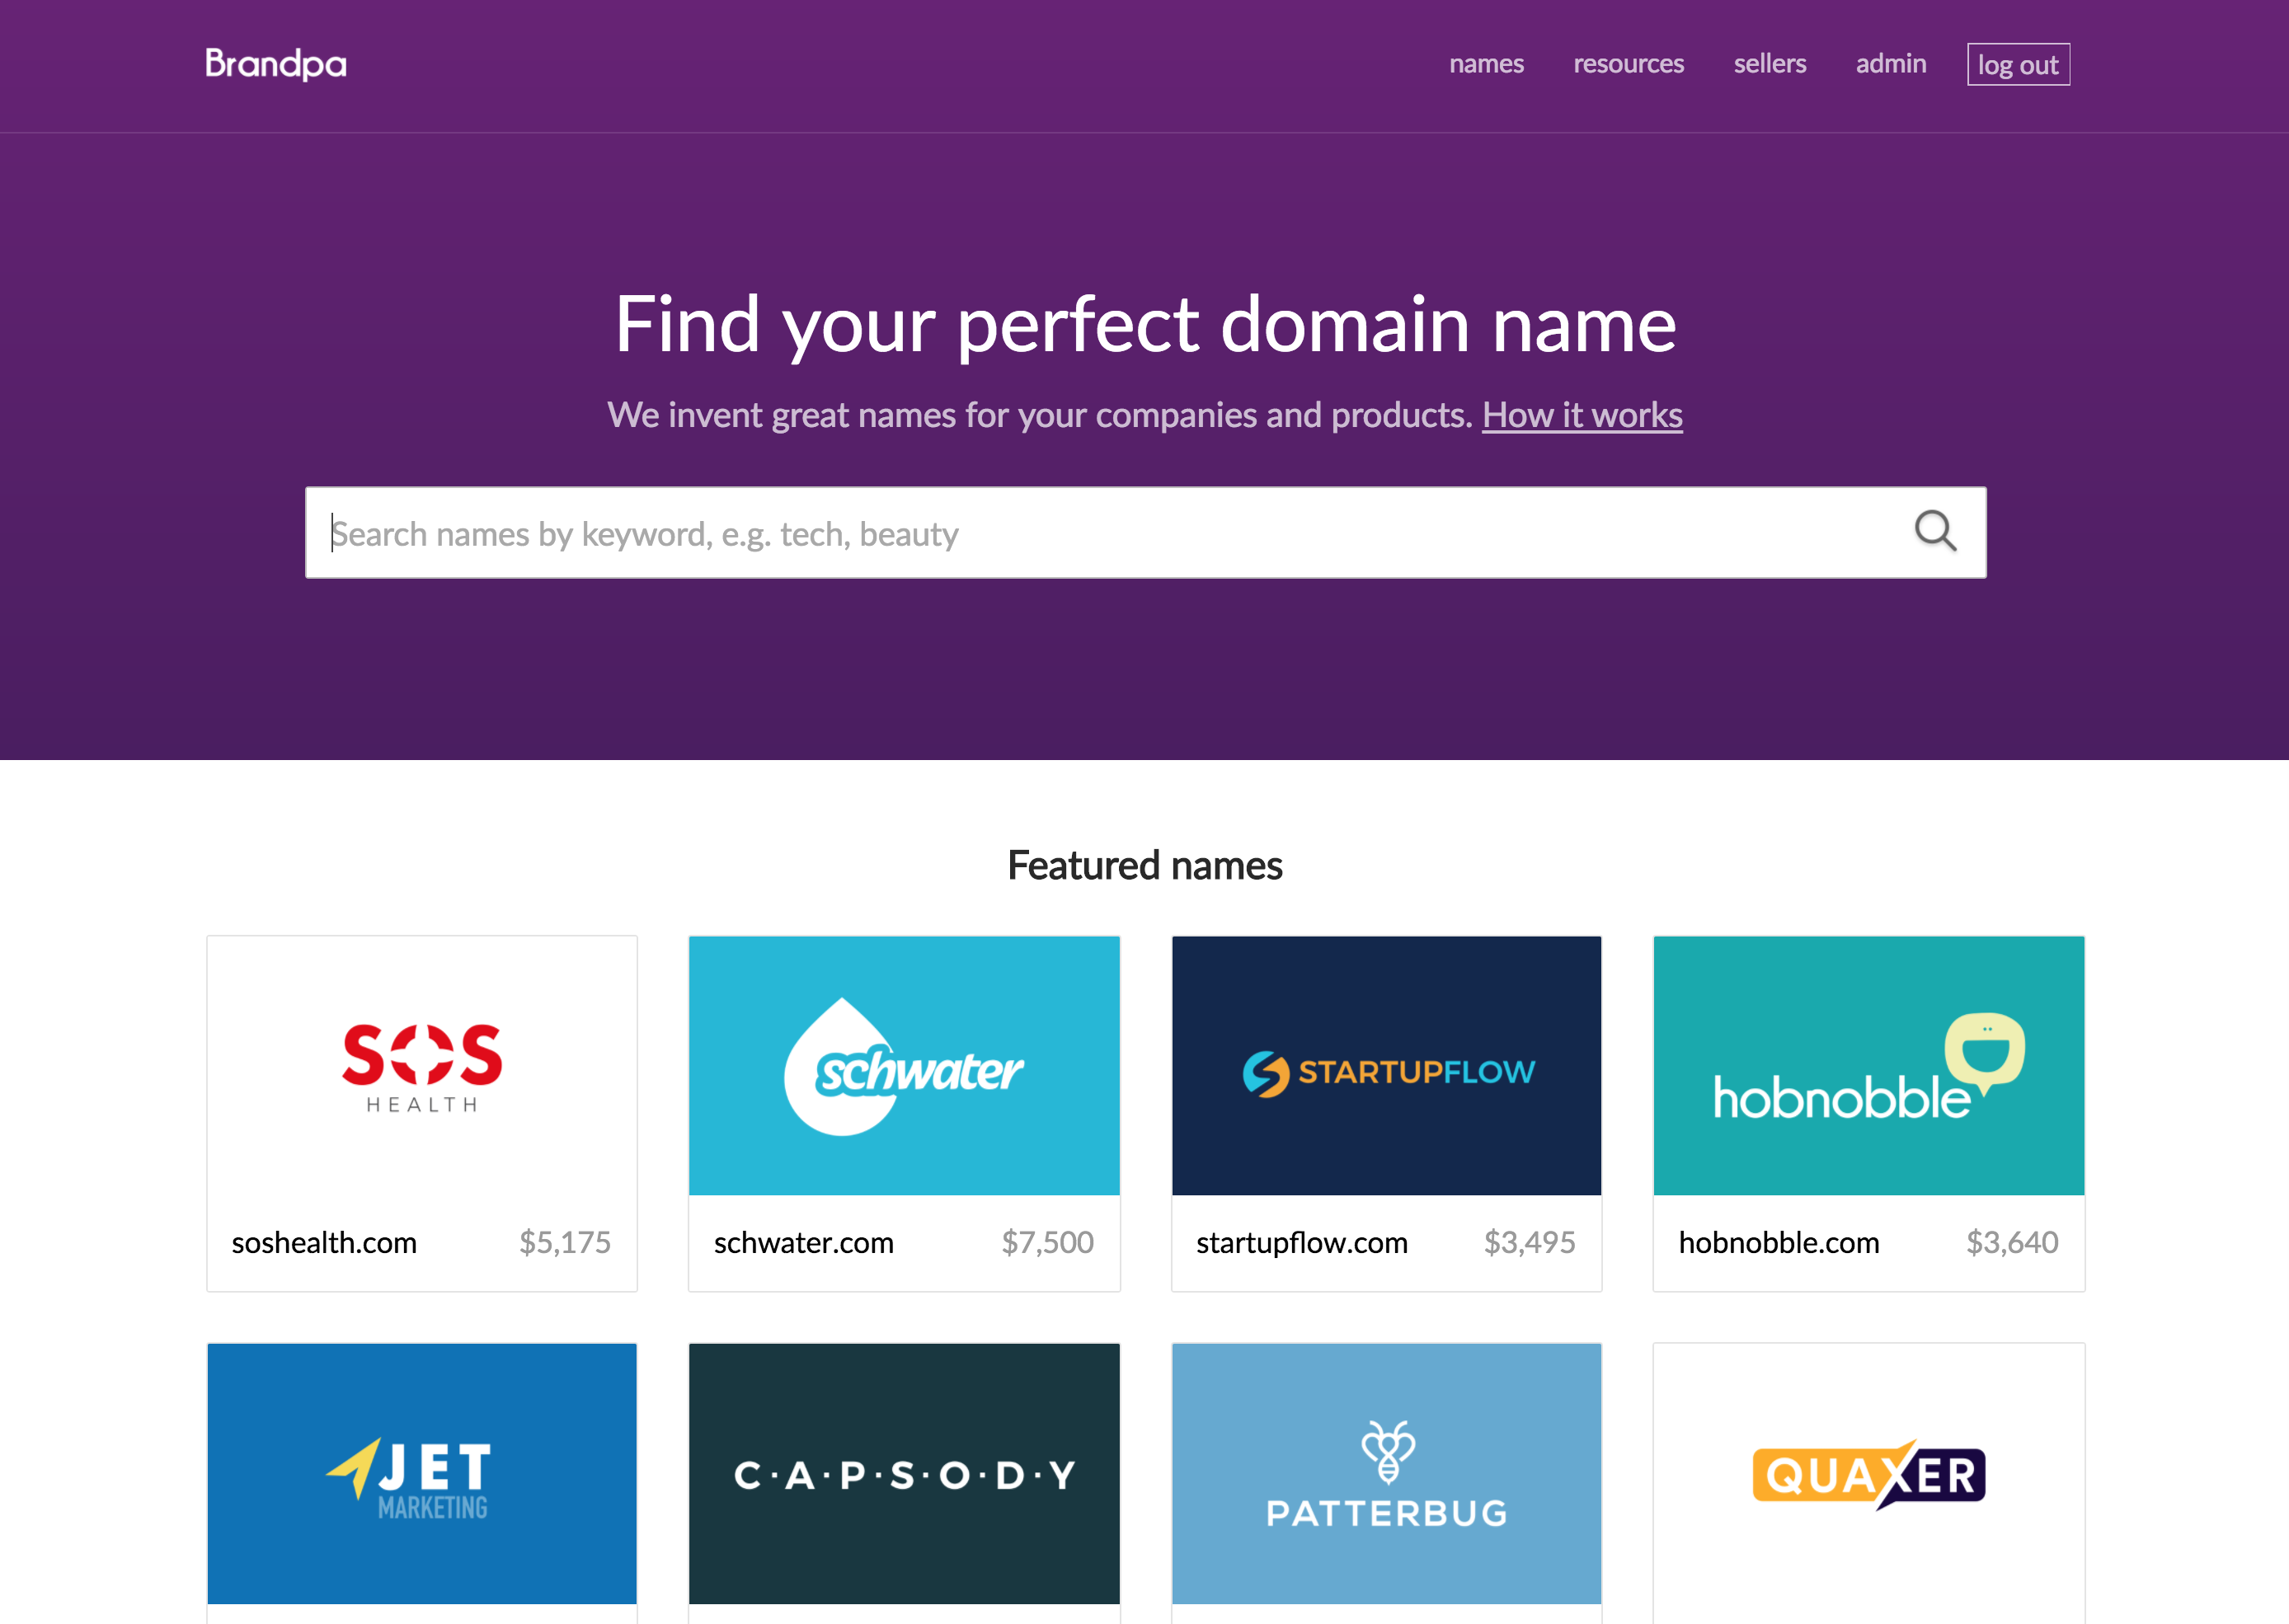Select the startupflow.com domain name
Image resolution: width=2289 pixels, height=1624 pixels.
1301,1242
